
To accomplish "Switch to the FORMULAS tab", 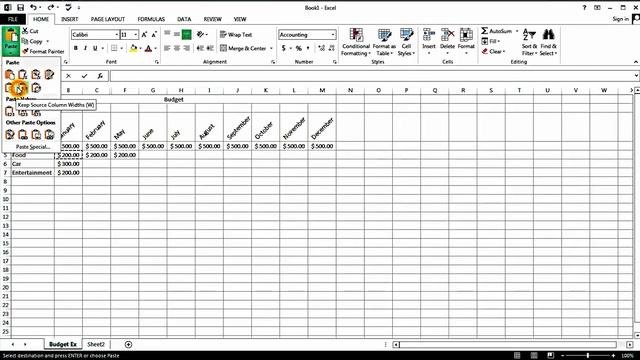I will coord(151,19).
